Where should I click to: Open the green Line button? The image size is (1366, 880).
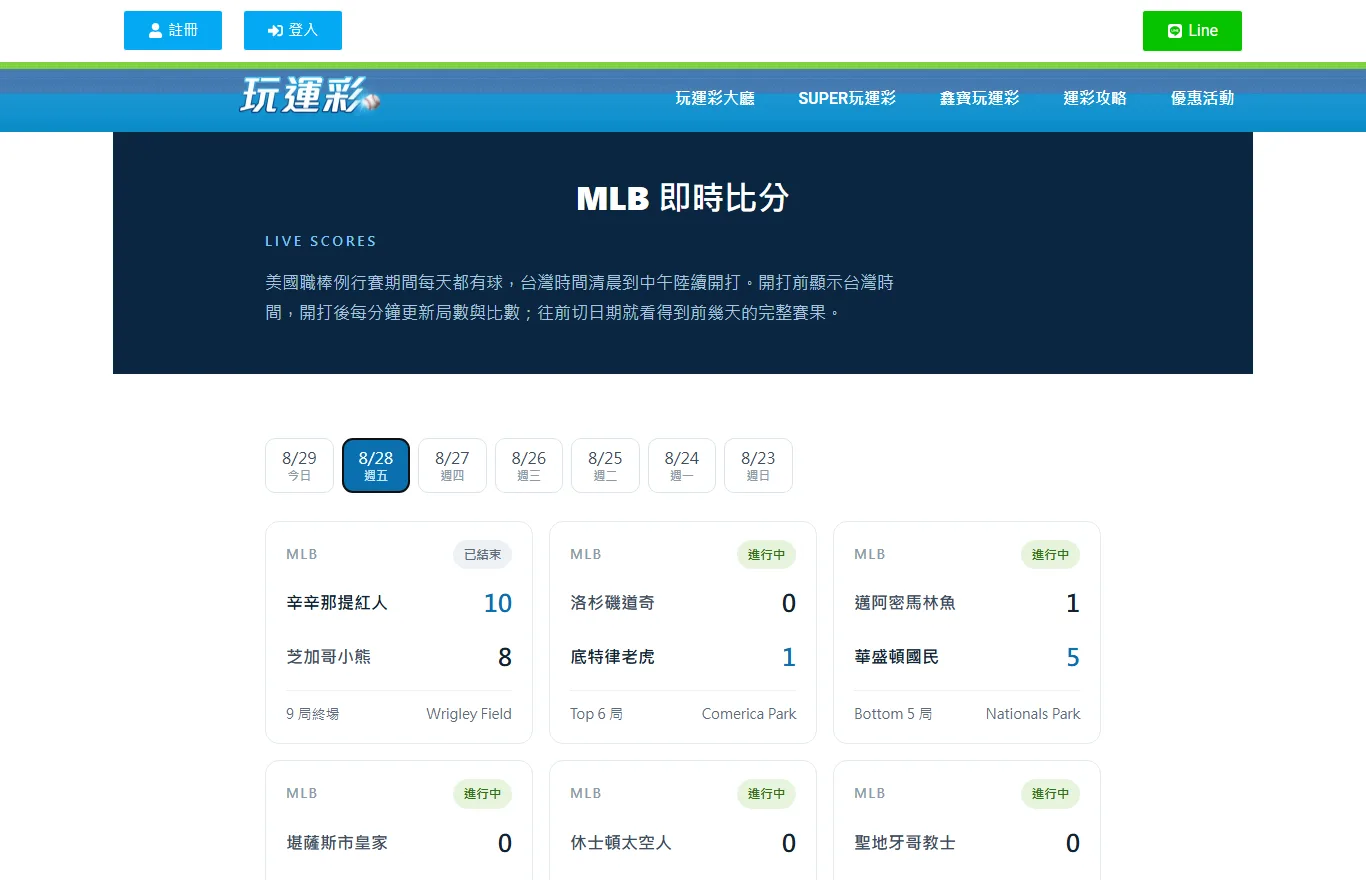tap(1192, 31)
